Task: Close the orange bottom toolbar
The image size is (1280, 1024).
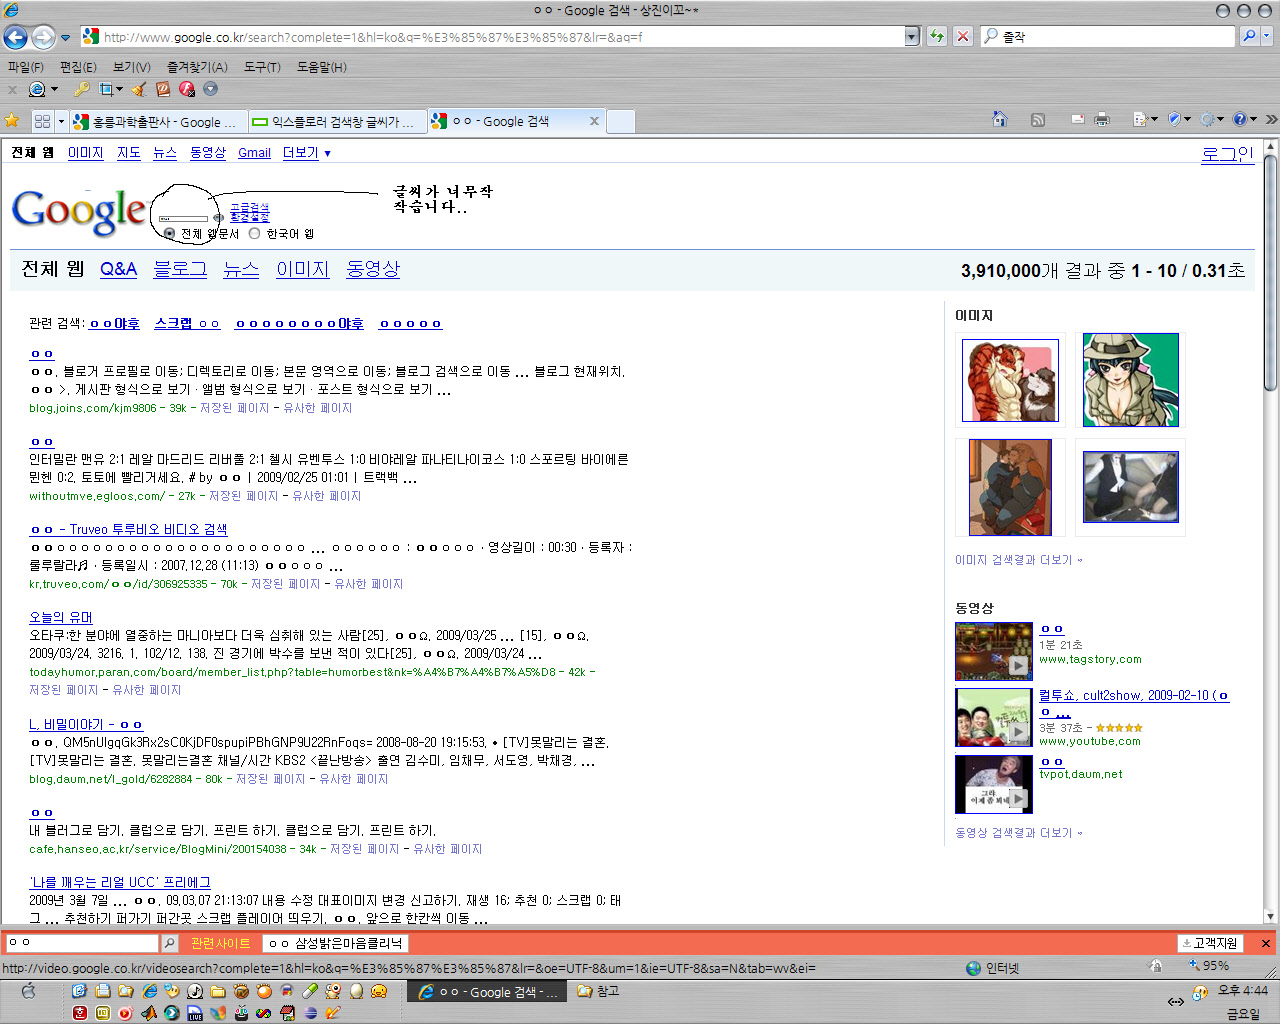Action: pyautogui.click(x=1265, y=943)
